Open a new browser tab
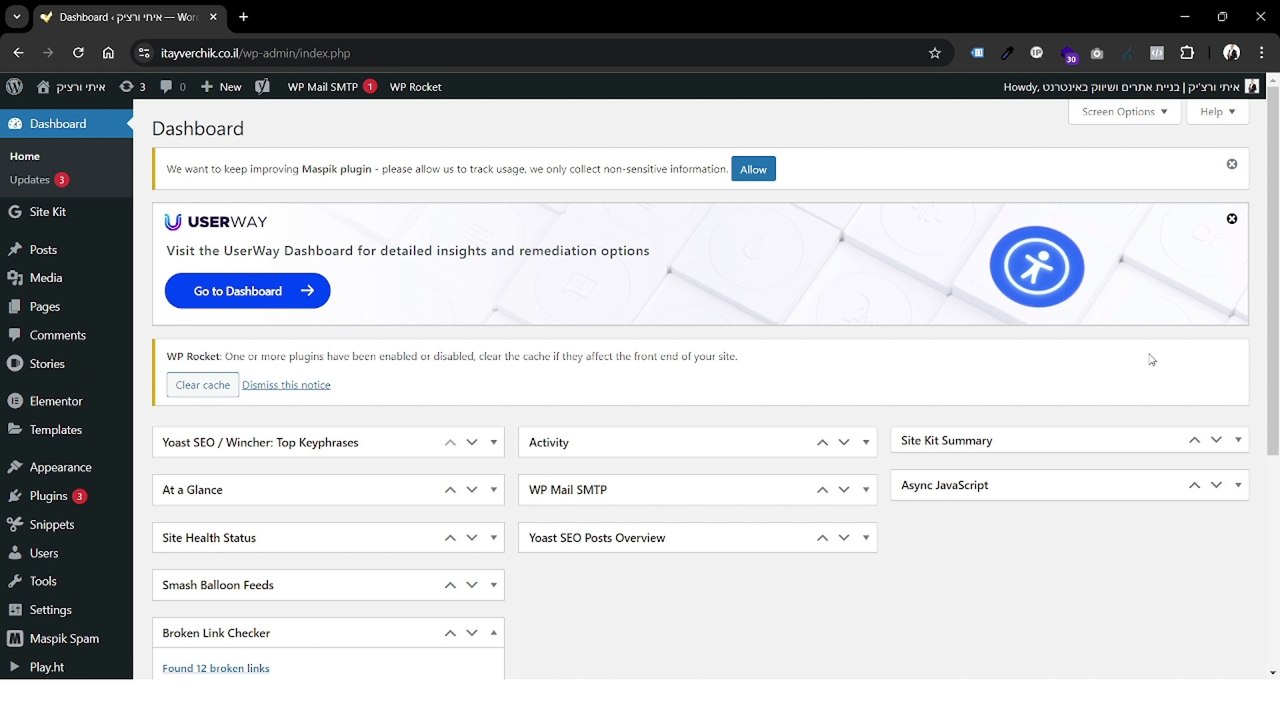This screenshot has width=1280, height=720. click(x=243, y=17)
